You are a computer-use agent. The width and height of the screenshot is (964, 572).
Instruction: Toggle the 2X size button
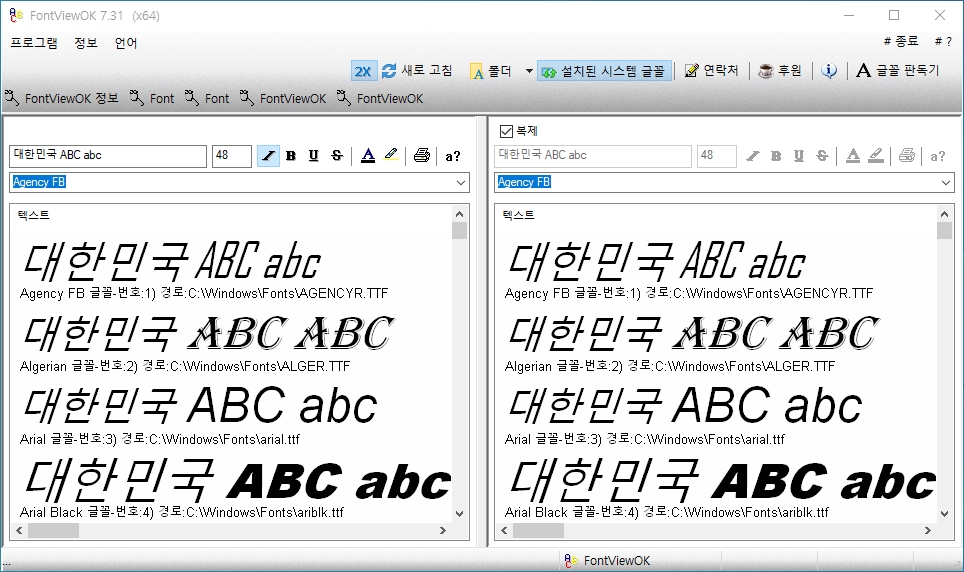point(363,71)
